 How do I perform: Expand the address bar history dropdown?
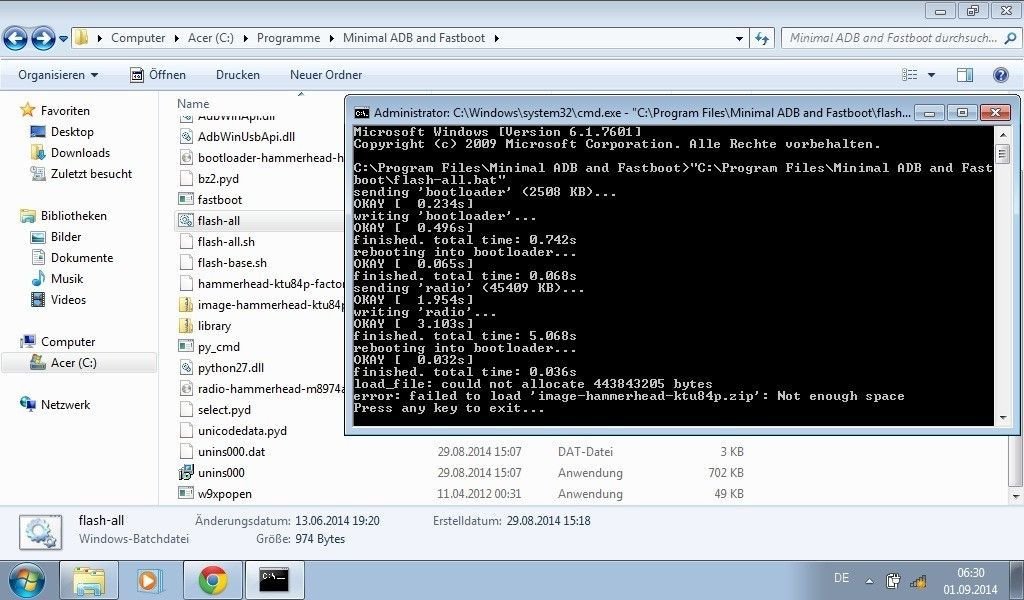pos(739,39)
